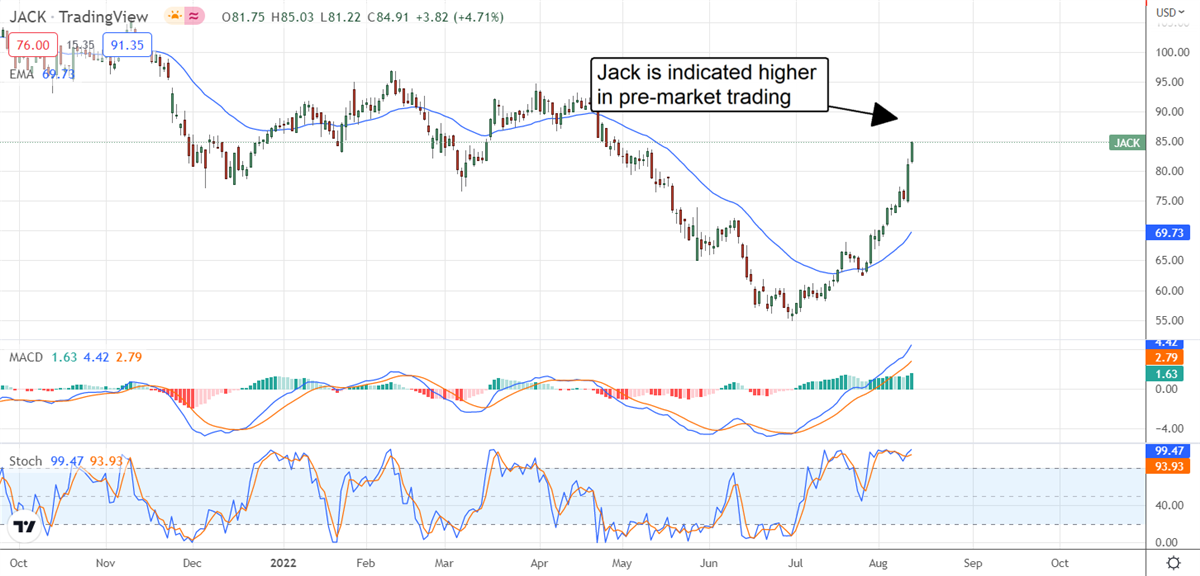Image resolution: width=1200 pixels, height=576 pixels.
Task: Click the blue 91.35 buy price button
Action: (x=128, y=44)
